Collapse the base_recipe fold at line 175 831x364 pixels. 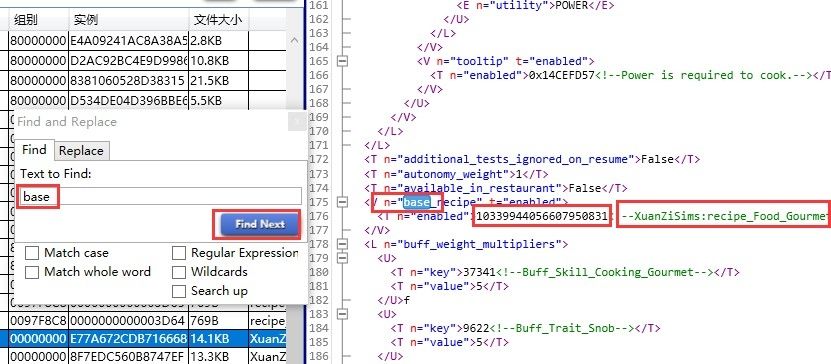343,202
